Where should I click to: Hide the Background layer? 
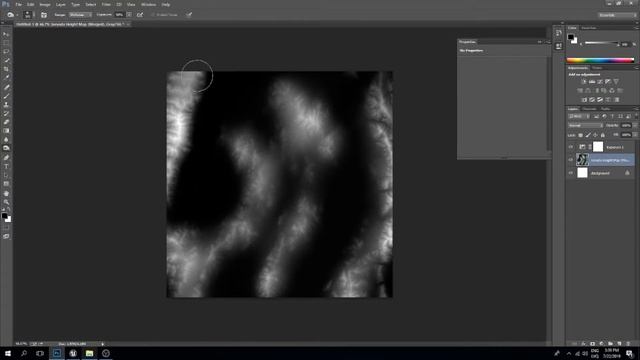point(571,173)
